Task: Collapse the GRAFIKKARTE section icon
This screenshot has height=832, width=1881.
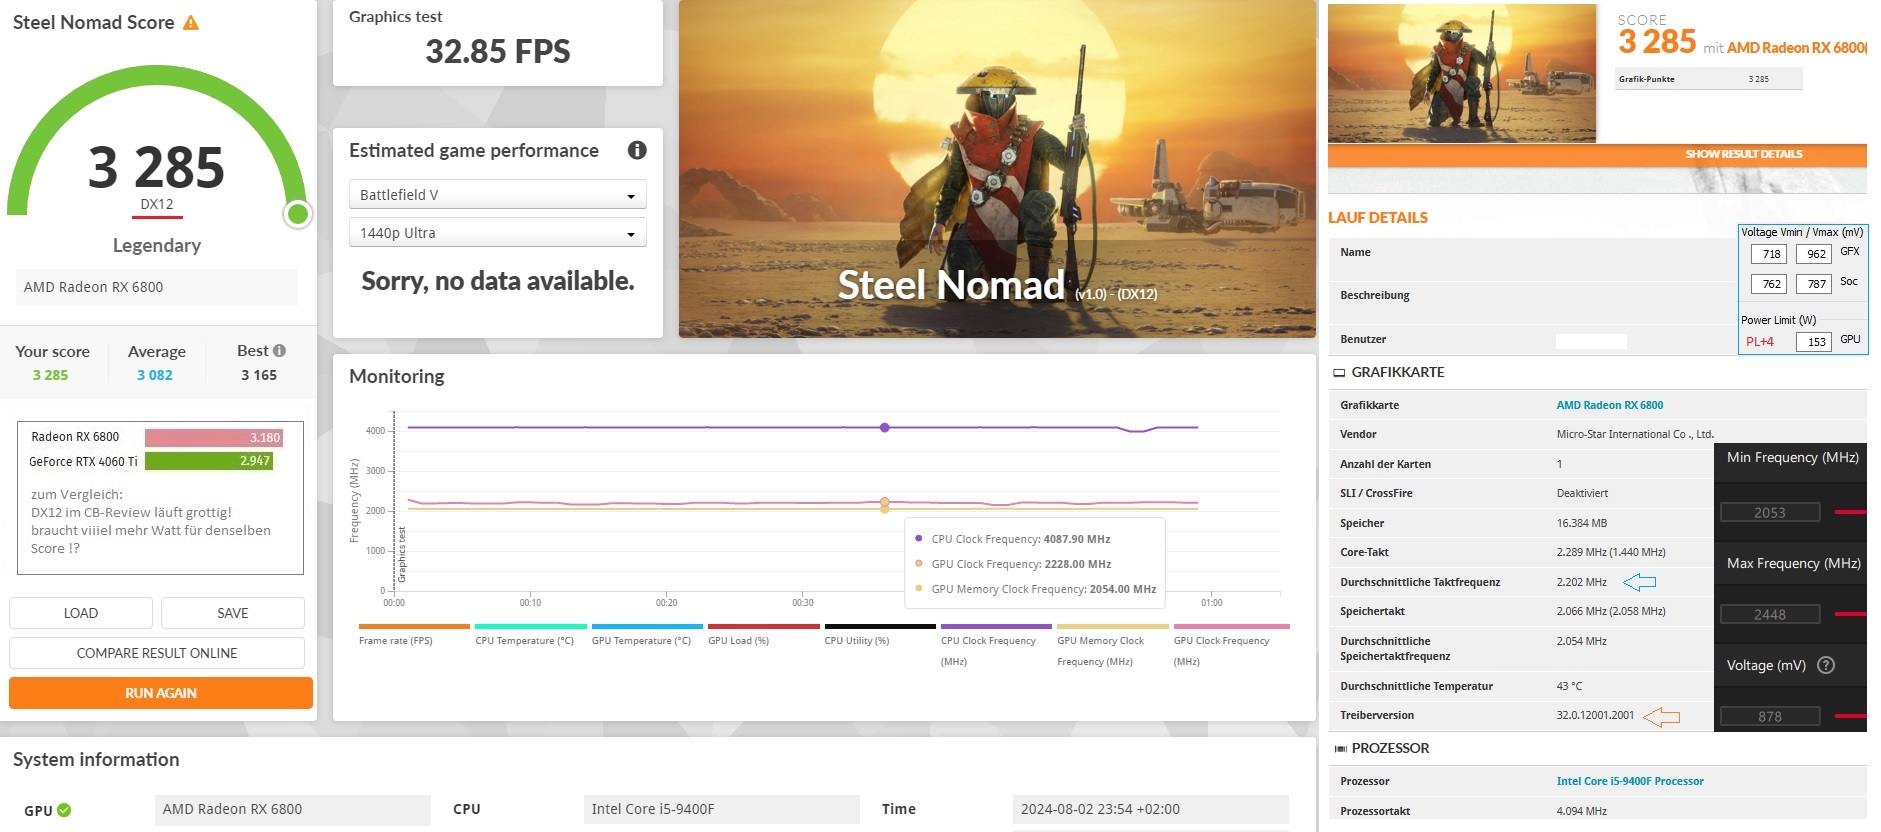Action: (1339, 373)
